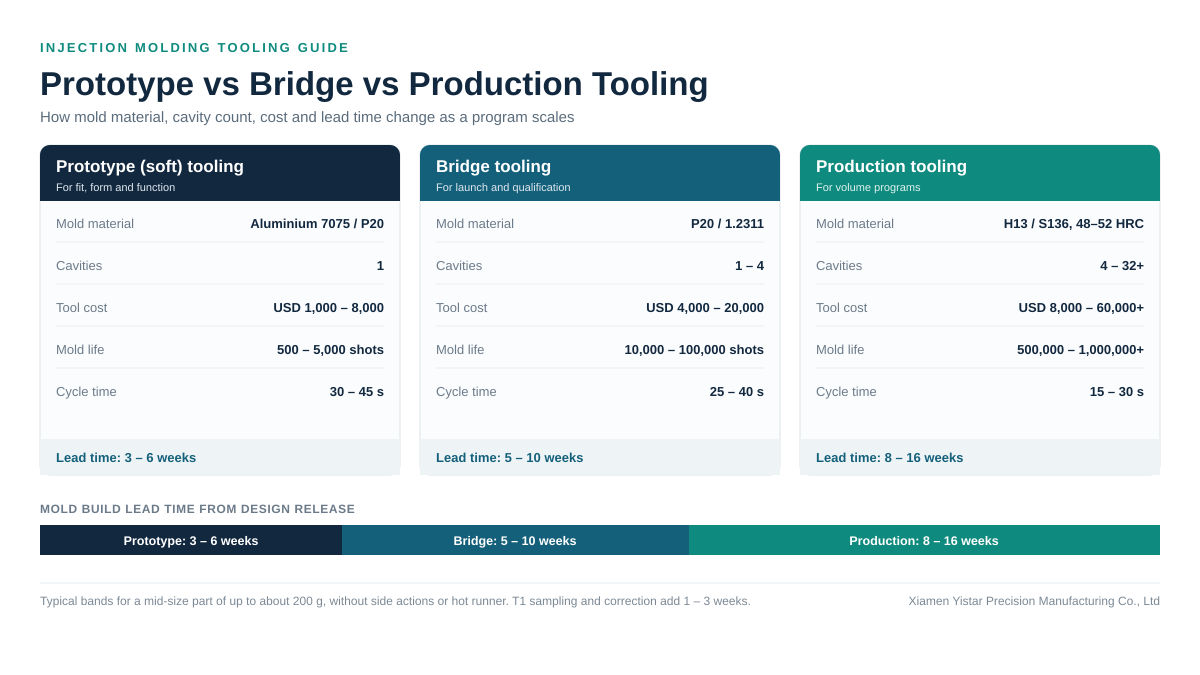Click 'USD 8,000 – 60,000+' tool cost
This screenshot has height=675, width=1200.
[1081, 308]
